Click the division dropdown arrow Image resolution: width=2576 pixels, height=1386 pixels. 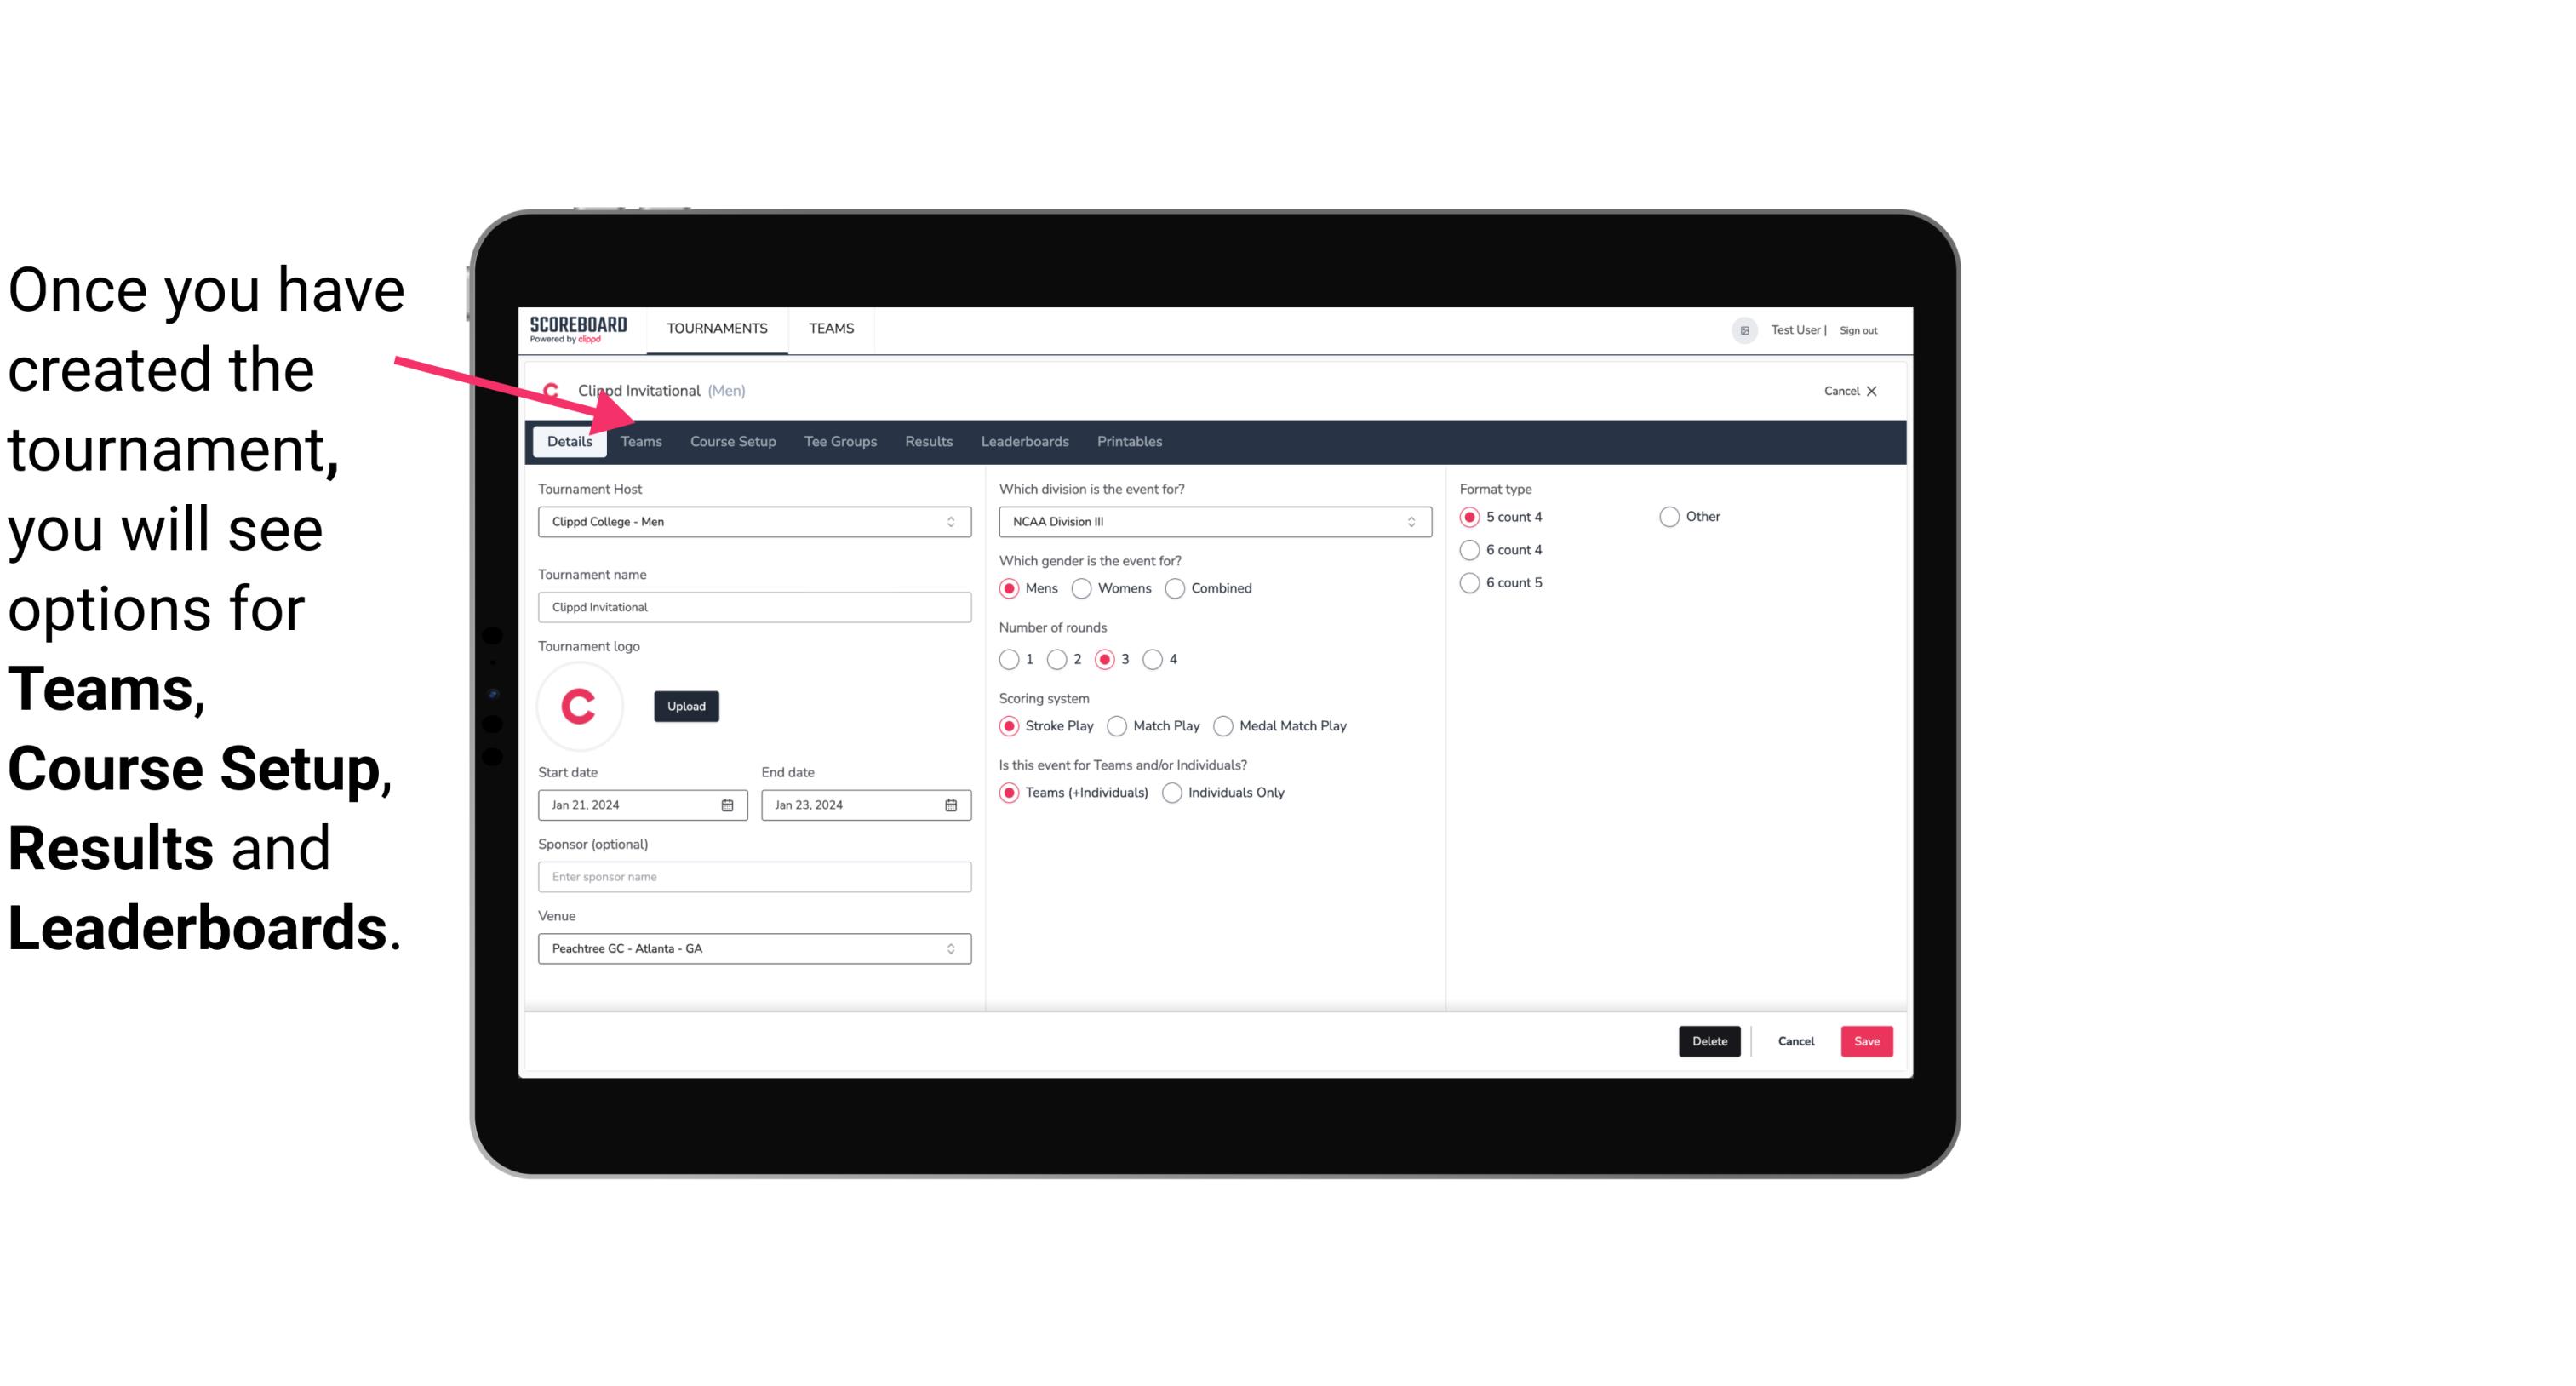(1405, 521)
